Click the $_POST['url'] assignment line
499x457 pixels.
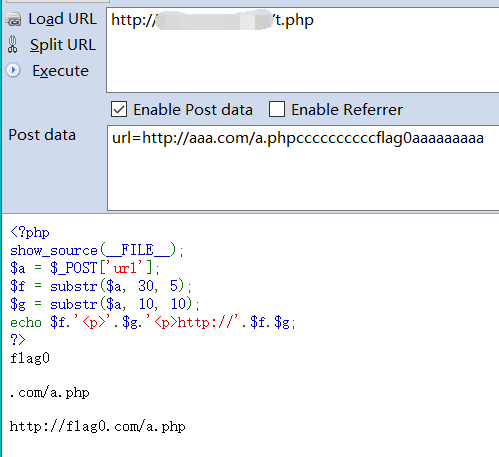[x=85, y=268]
